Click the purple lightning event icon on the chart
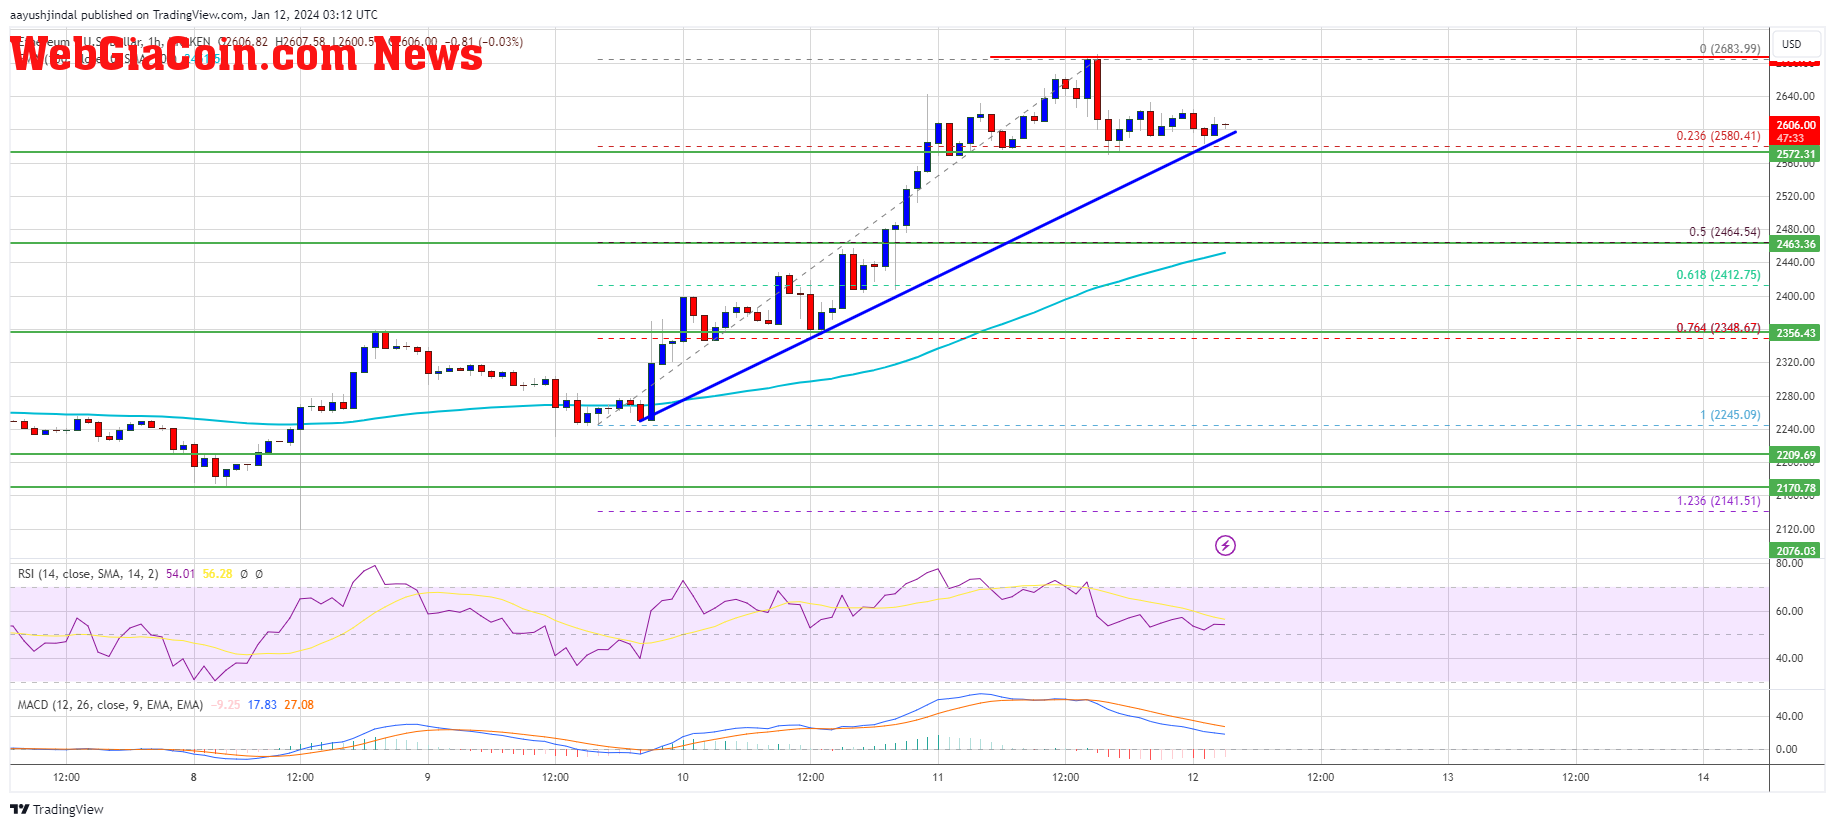This screenshot has height=827, width=1835. 1225,545
